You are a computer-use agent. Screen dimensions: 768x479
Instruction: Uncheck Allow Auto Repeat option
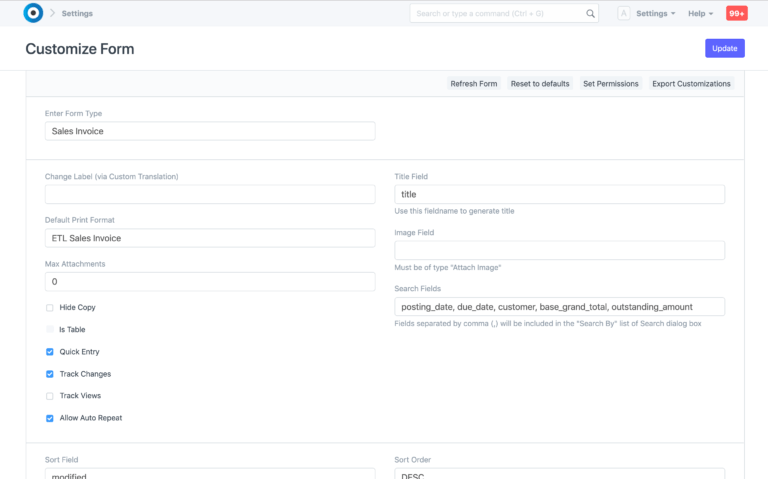click(50, 418)
